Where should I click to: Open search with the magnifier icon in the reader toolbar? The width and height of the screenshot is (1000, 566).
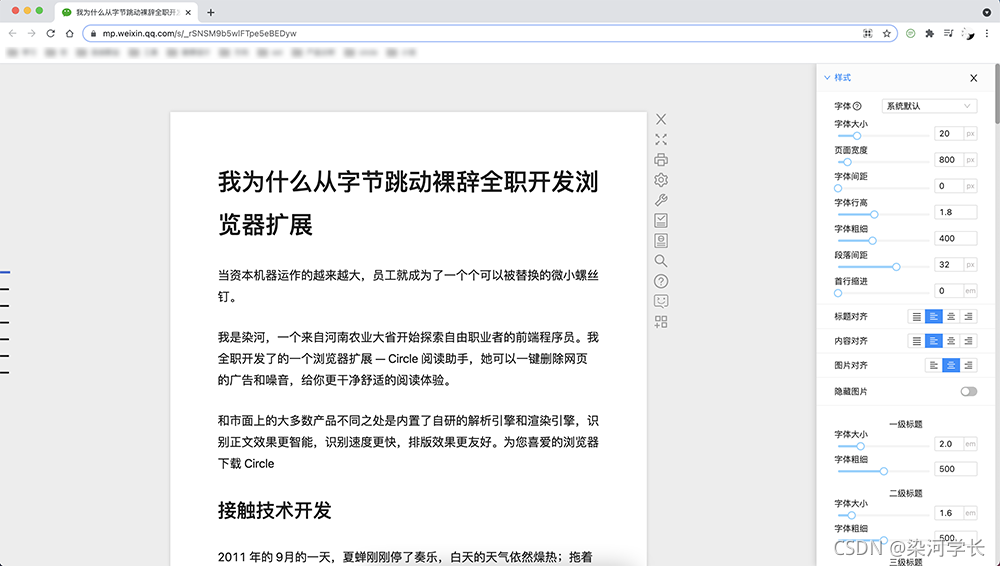pos(661,261)
